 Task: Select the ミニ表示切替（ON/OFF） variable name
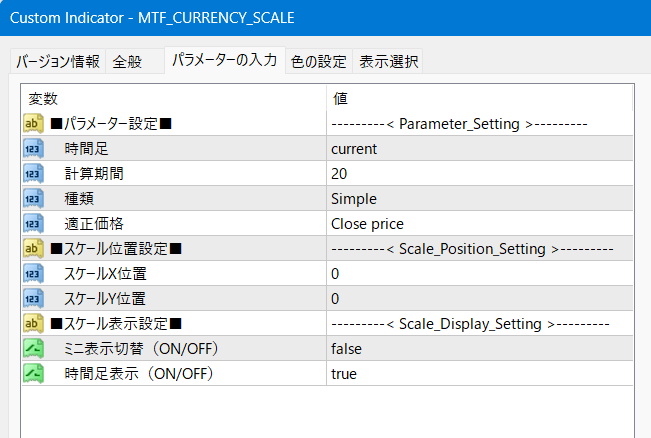(141, 348)
